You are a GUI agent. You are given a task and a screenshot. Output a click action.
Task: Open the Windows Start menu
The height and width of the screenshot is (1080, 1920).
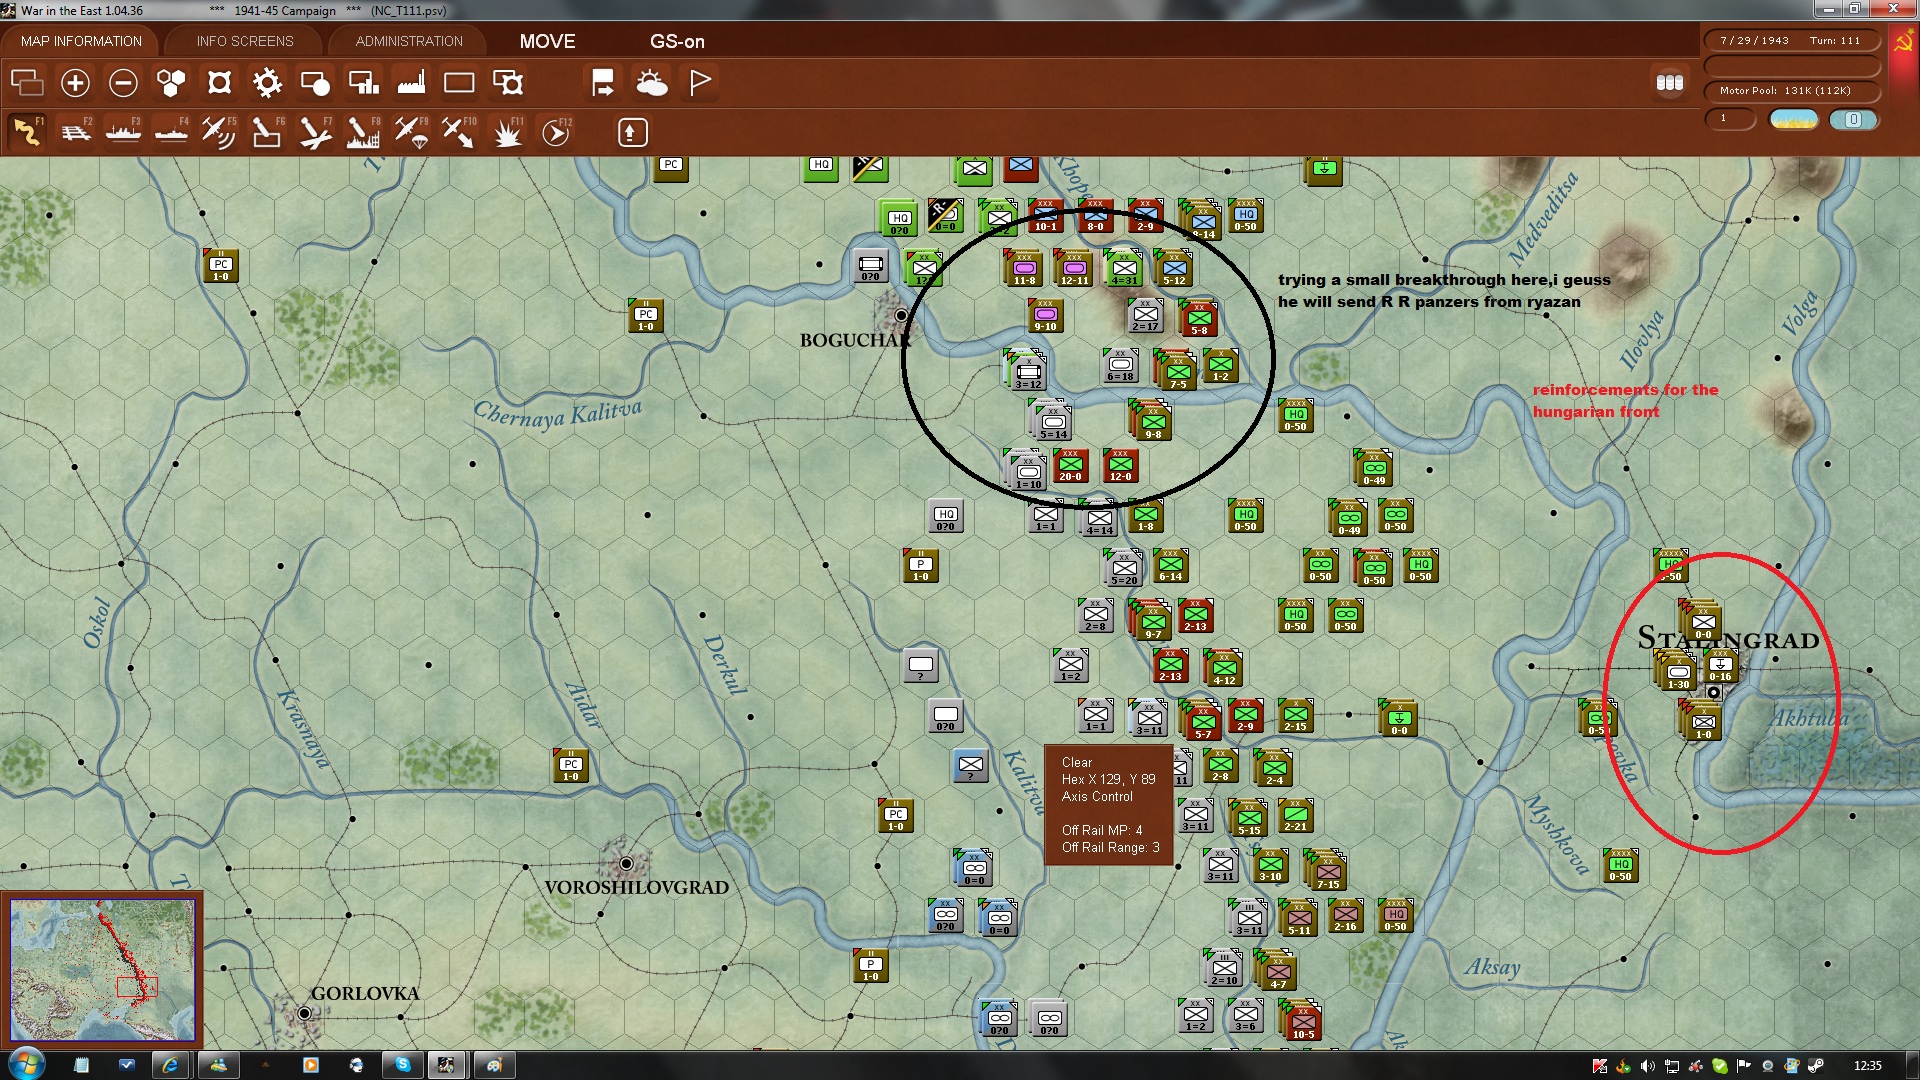coord(26,1064)
